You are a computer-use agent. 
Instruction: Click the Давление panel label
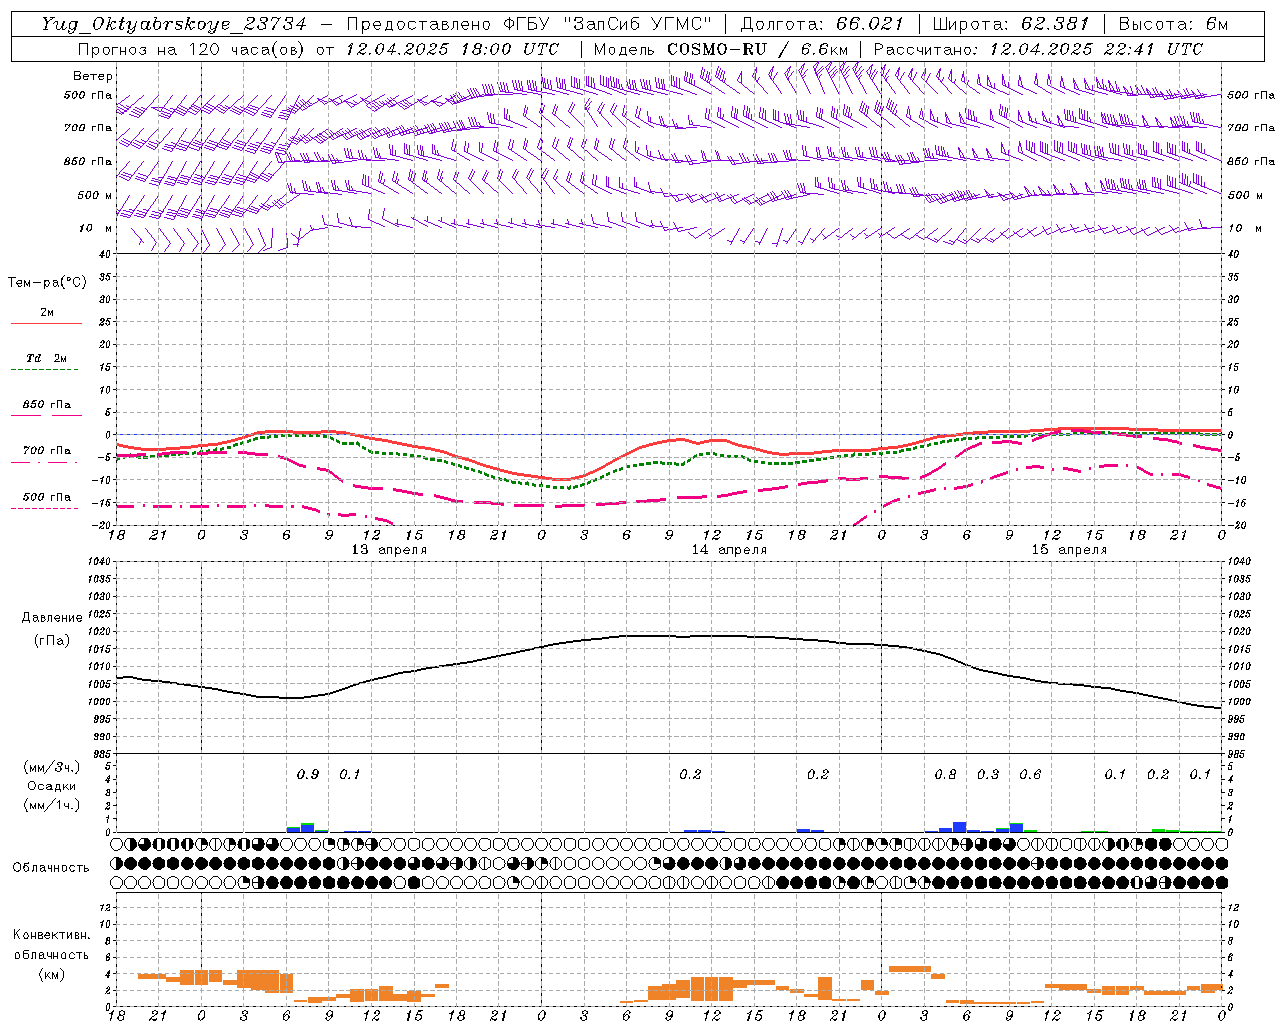[x=52, y=617]
